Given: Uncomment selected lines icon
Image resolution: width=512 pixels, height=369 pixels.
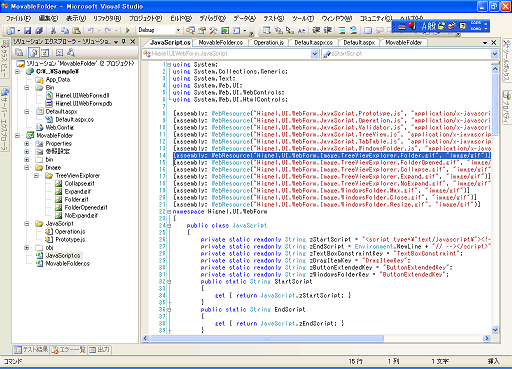Looking at the screenshot, I should (x=353, y=30).
